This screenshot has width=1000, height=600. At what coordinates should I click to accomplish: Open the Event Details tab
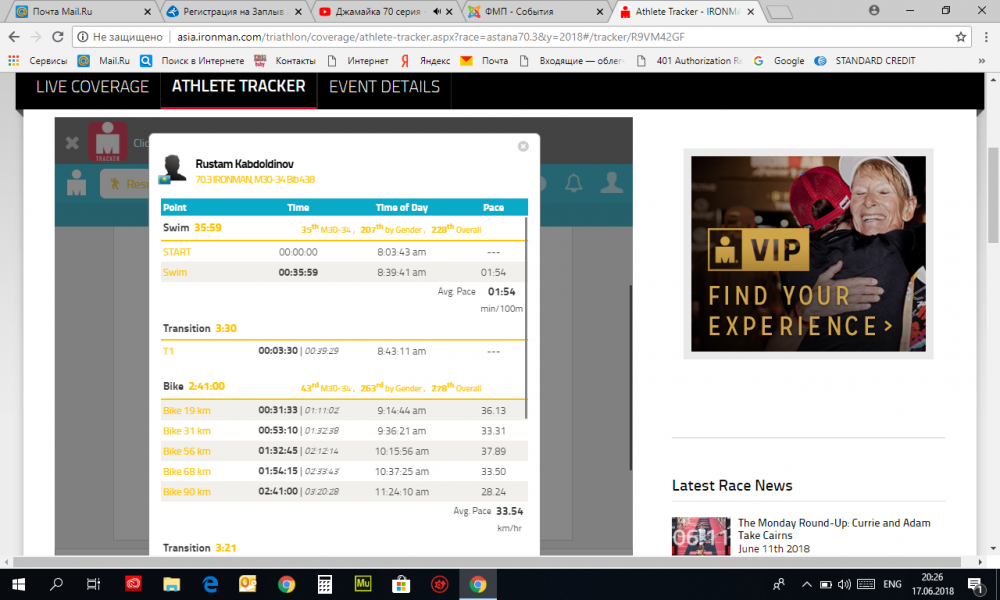[384, 87]
